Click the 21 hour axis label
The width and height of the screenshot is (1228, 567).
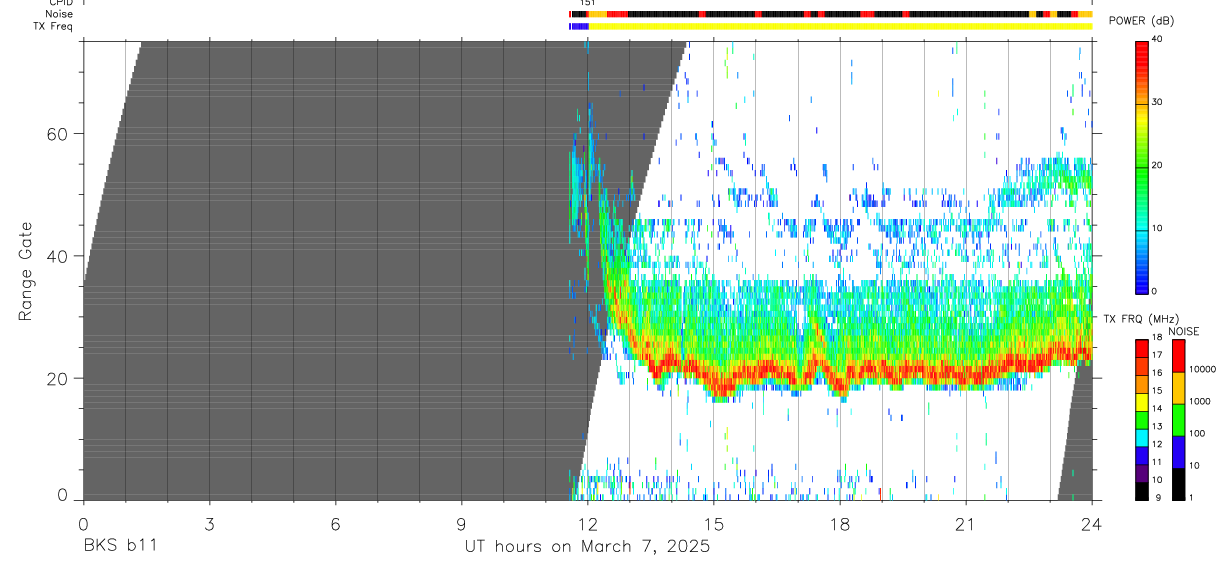click(966, 524)
